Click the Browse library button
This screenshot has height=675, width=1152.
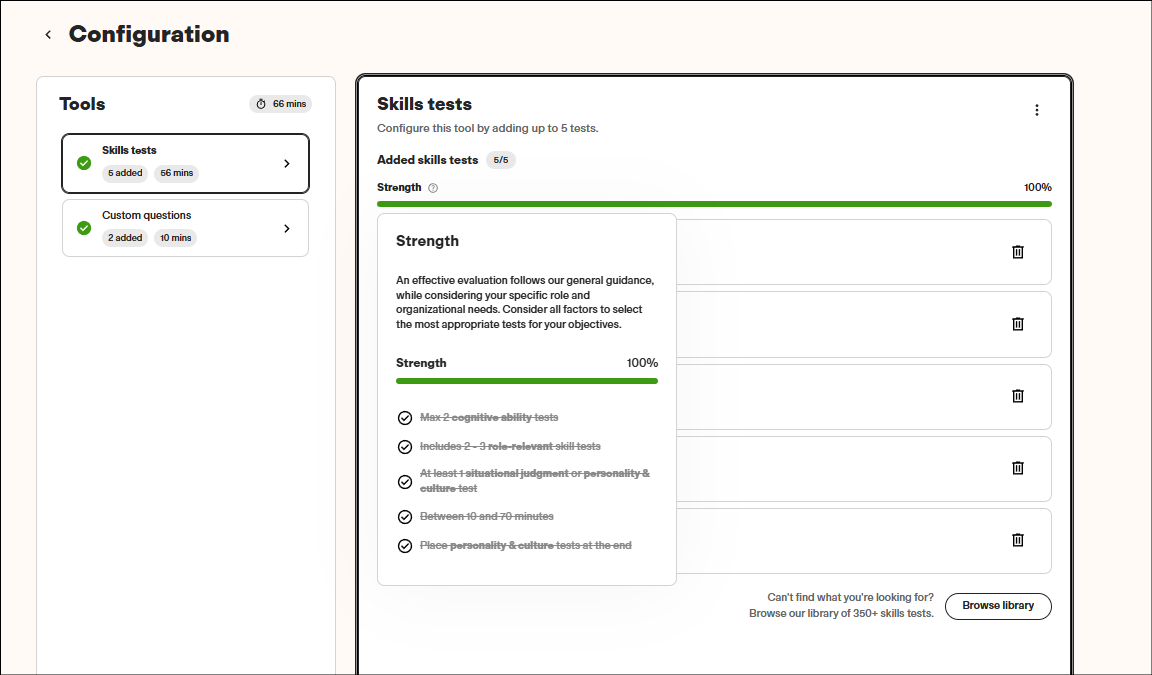(997, 606)
